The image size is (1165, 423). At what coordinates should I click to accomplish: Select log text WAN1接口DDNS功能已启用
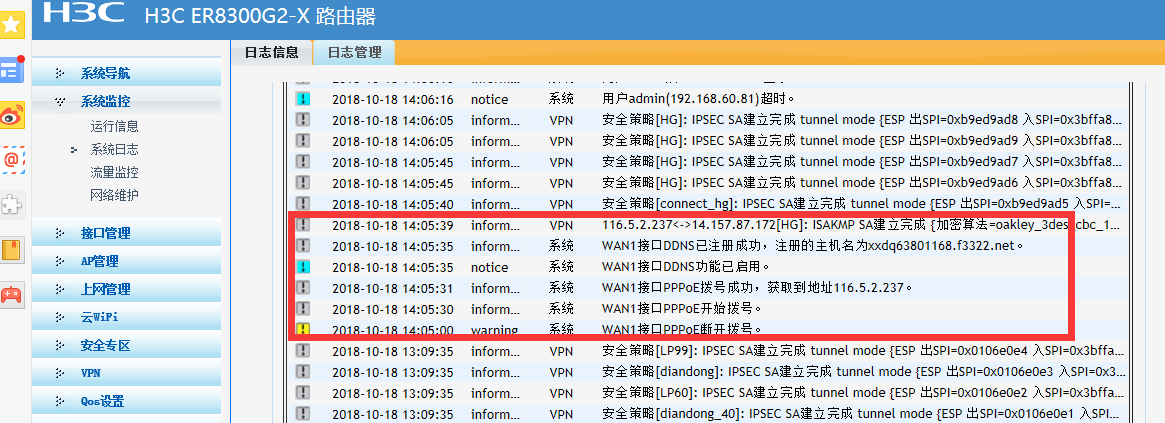(x=687, y=266)
